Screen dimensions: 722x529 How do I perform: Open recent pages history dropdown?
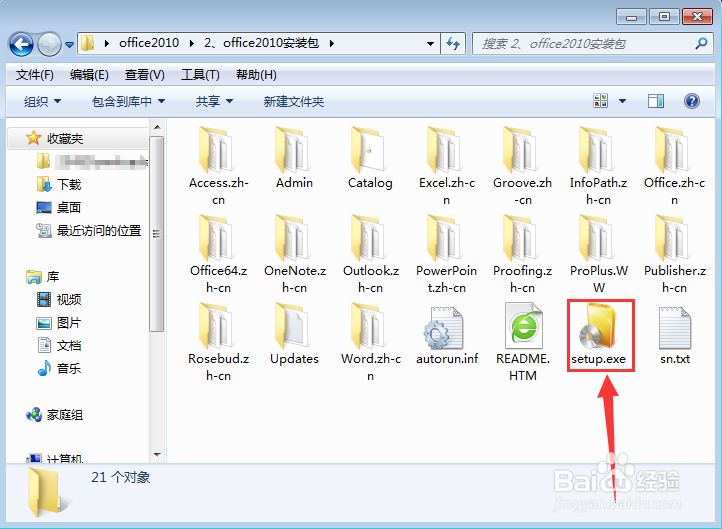point(69,45)
